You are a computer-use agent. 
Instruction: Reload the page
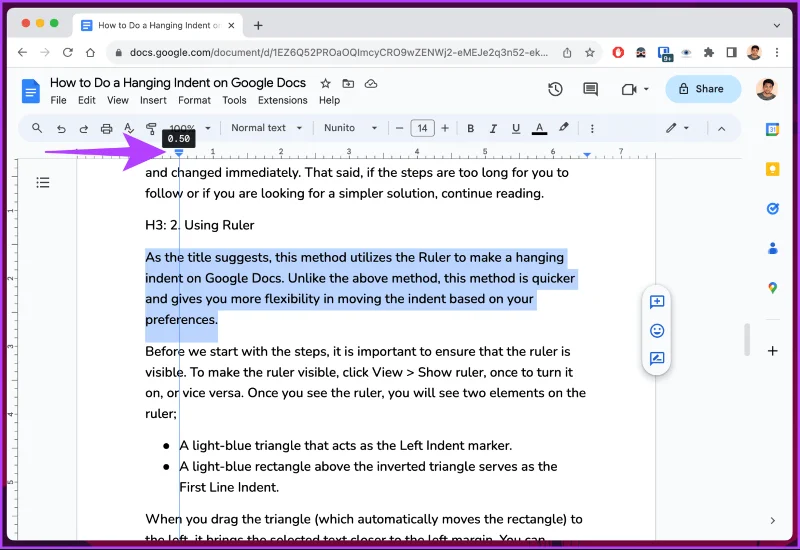tap(67, 52)
